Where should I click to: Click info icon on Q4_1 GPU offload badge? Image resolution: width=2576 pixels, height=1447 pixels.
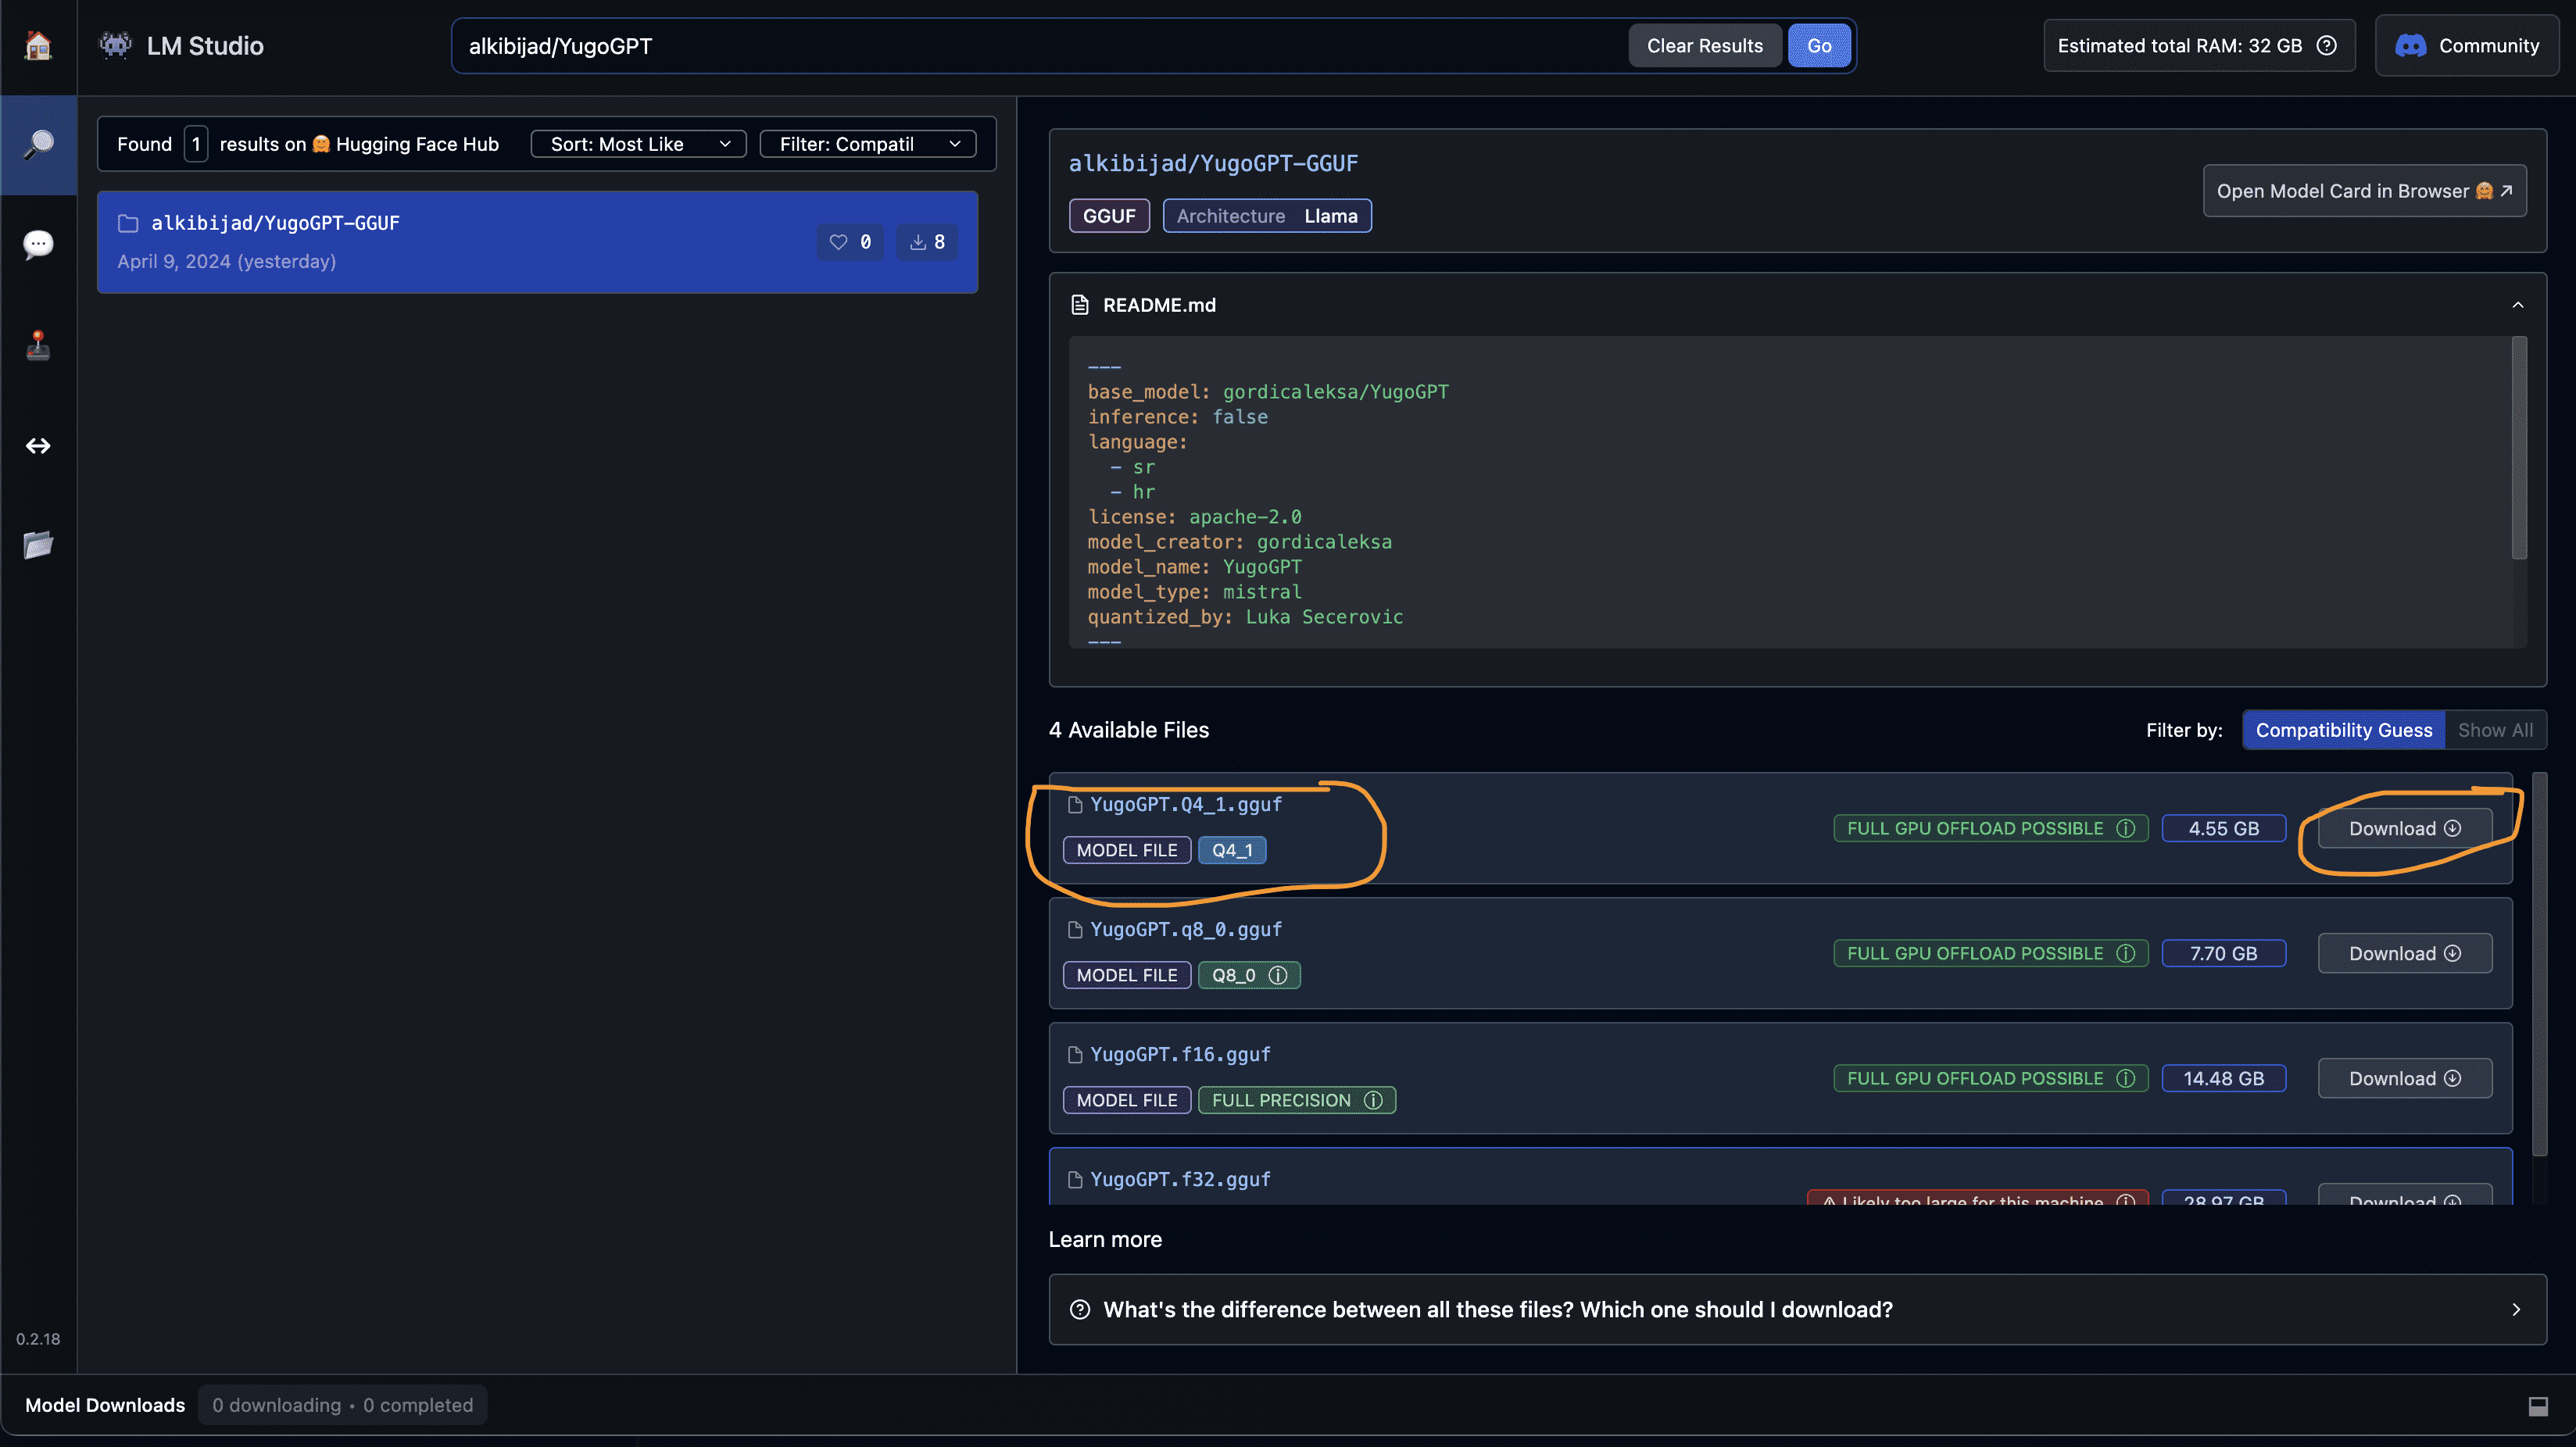[2125, 829]
